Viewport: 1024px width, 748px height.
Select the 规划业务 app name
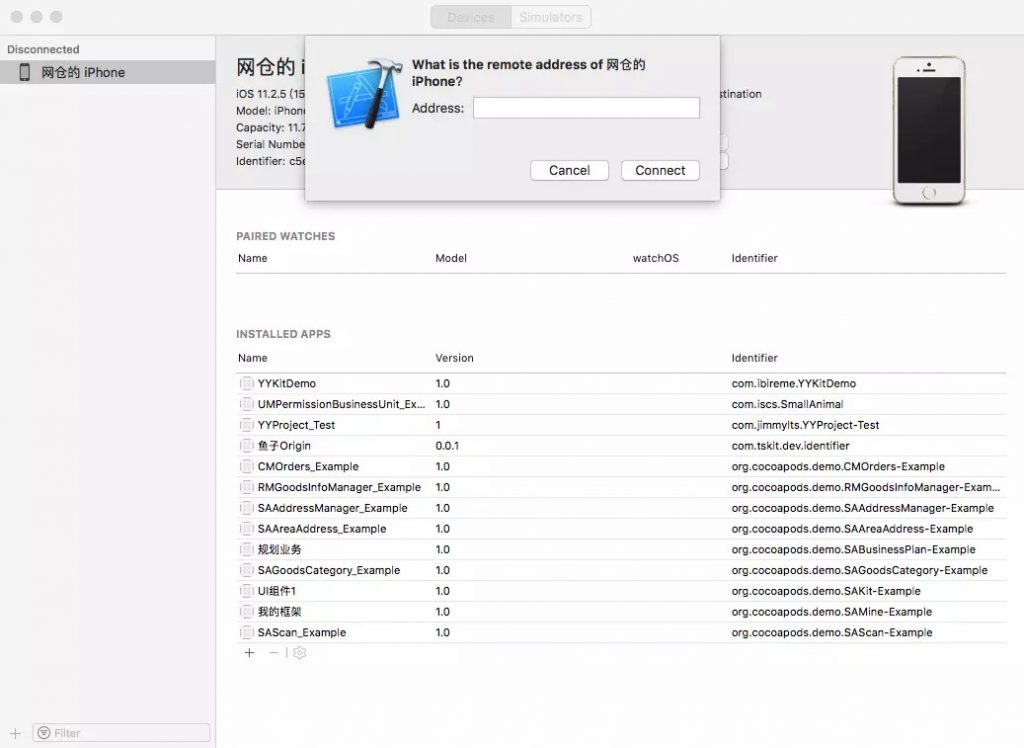click(x=280, y=549)
